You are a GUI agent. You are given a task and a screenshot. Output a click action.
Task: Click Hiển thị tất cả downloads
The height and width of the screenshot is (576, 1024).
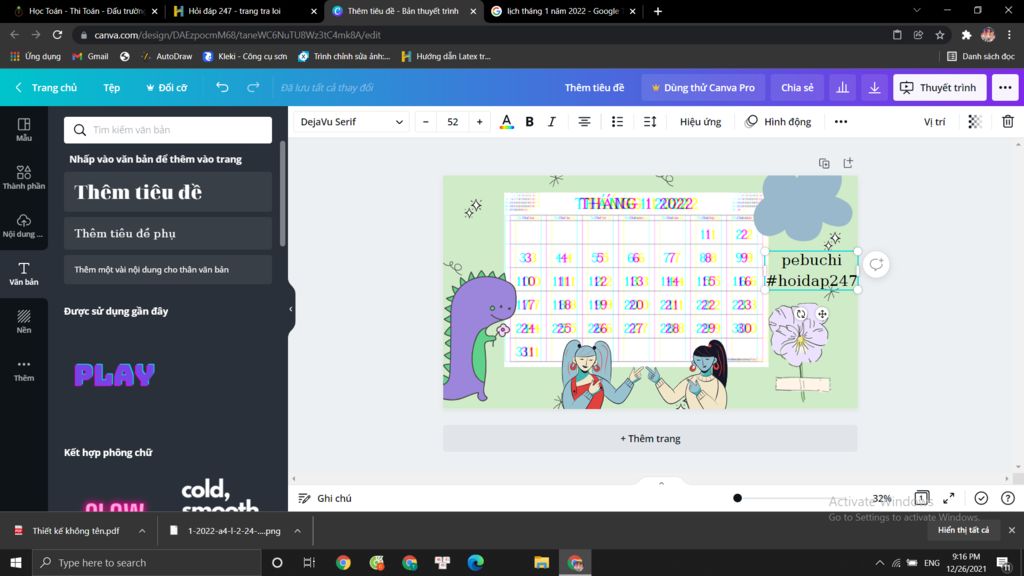coord(963,530)
